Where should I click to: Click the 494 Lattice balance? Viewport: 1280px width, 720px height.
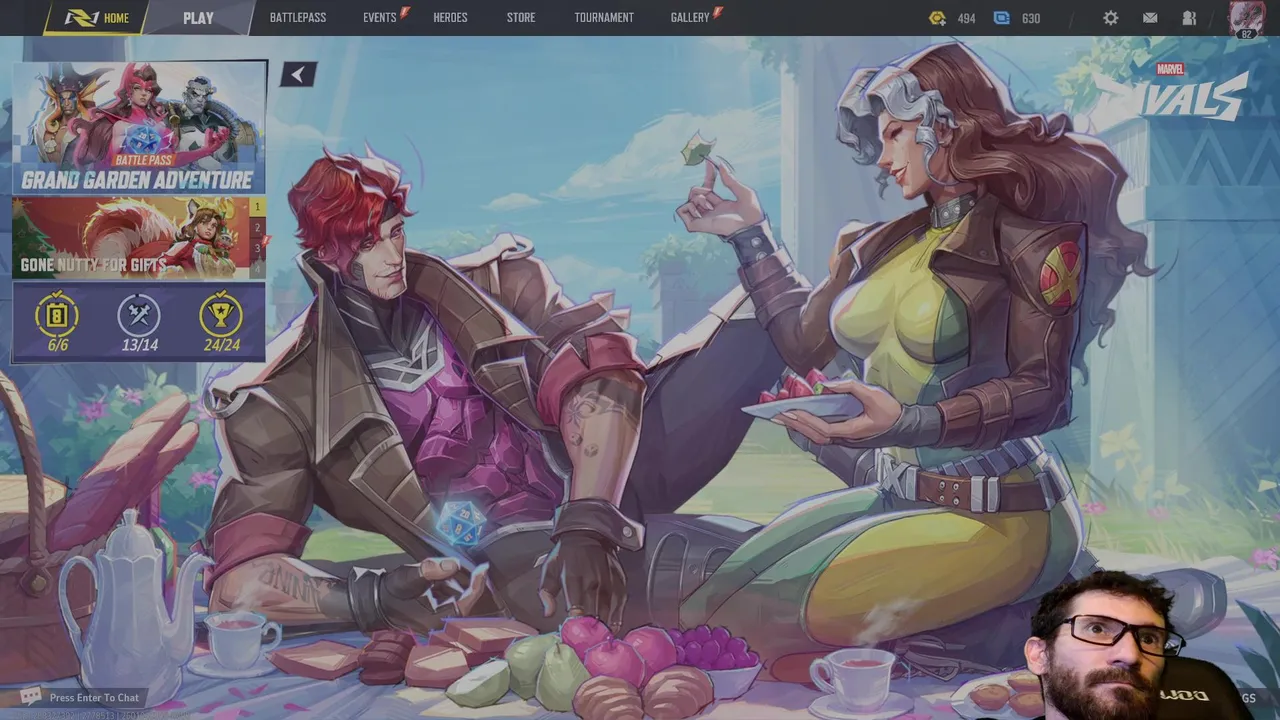coord(966,18)
